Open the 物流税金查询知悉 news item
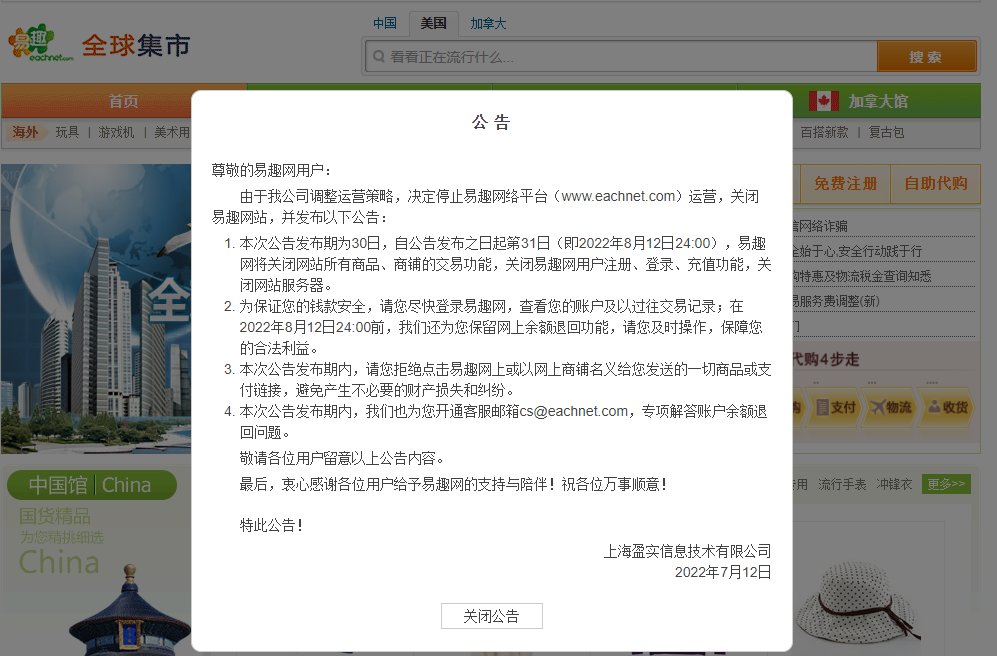Viewport: 997px width, 656px height. 862,276
